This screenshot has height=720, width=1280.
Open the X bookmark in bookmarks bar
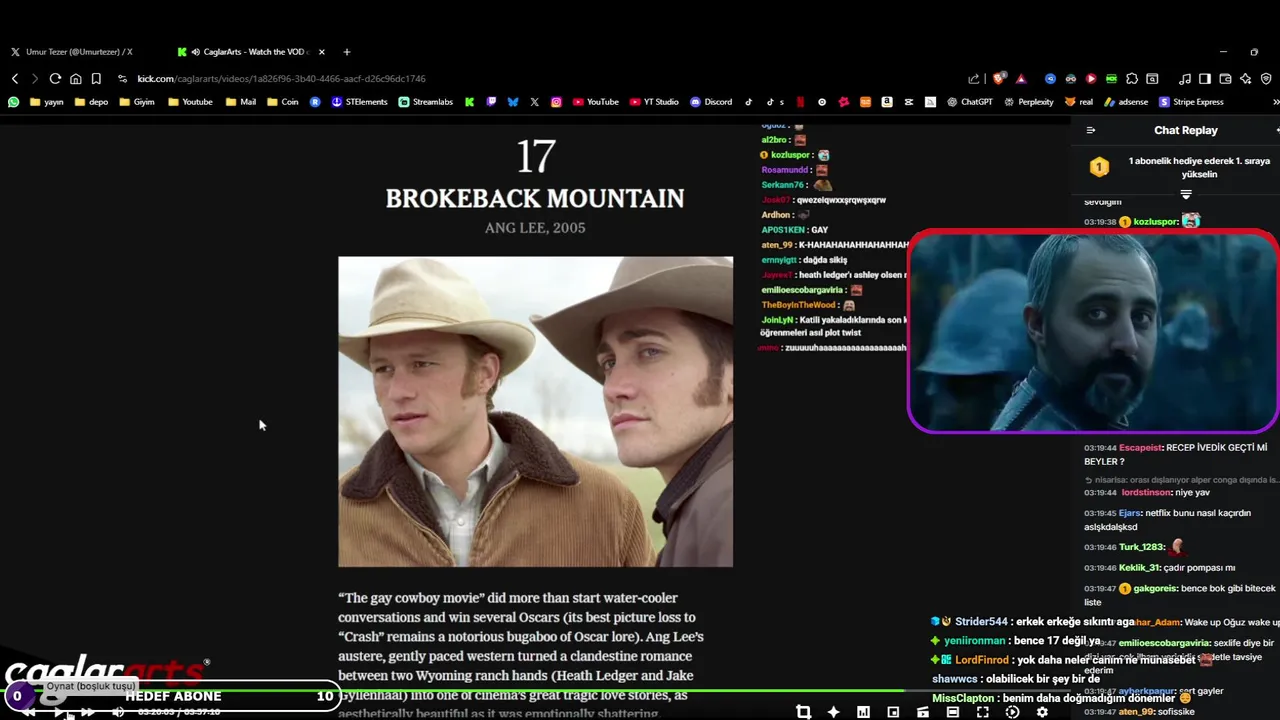[535, 102]
